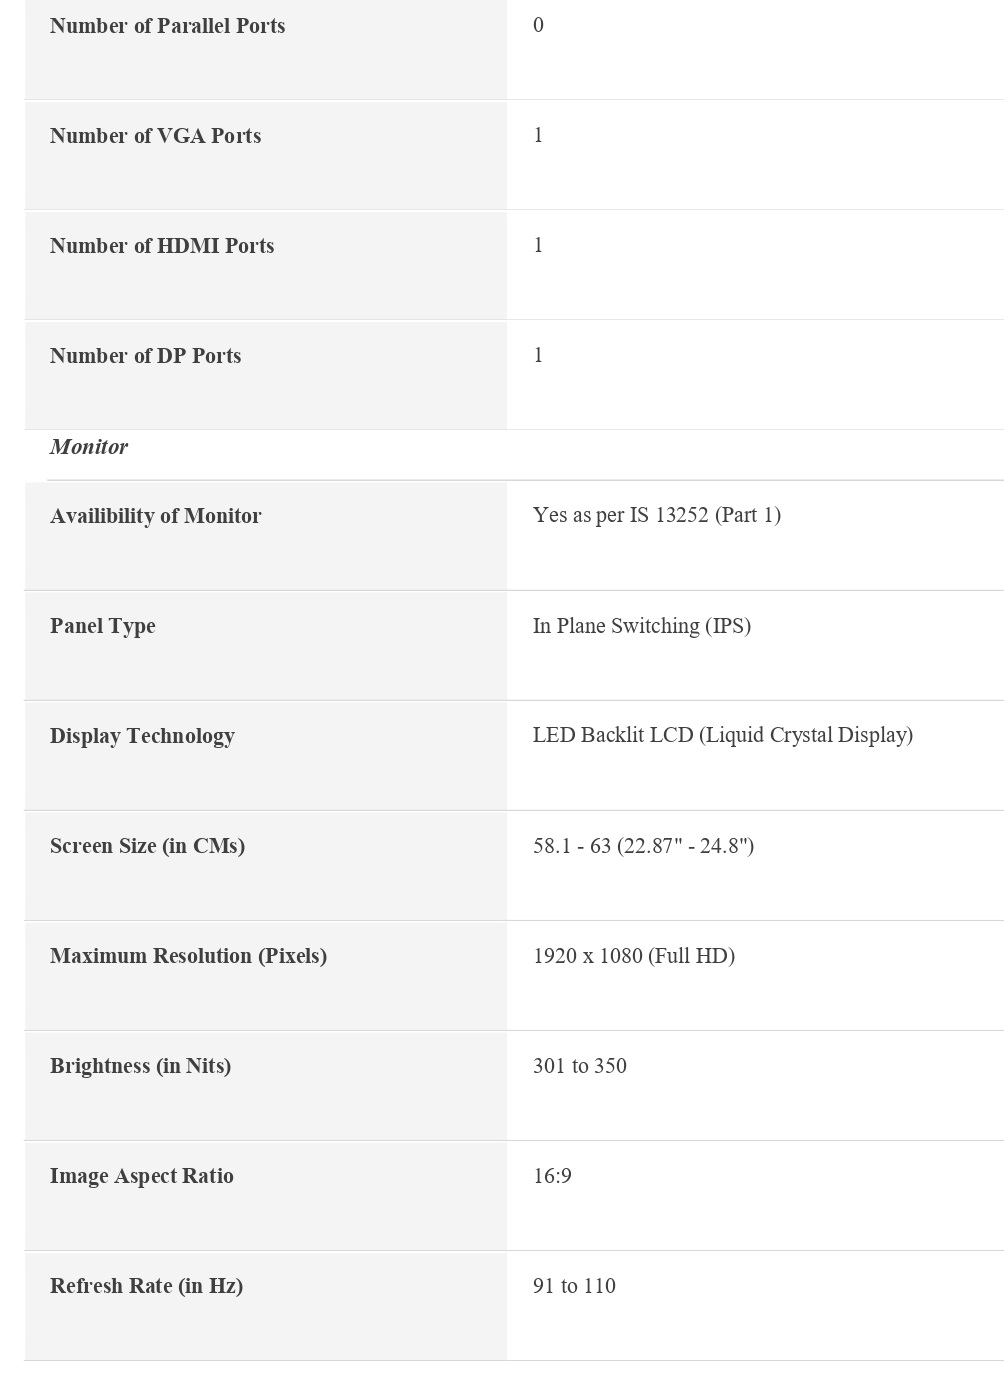Click the Number of DP Ports label

145,356
